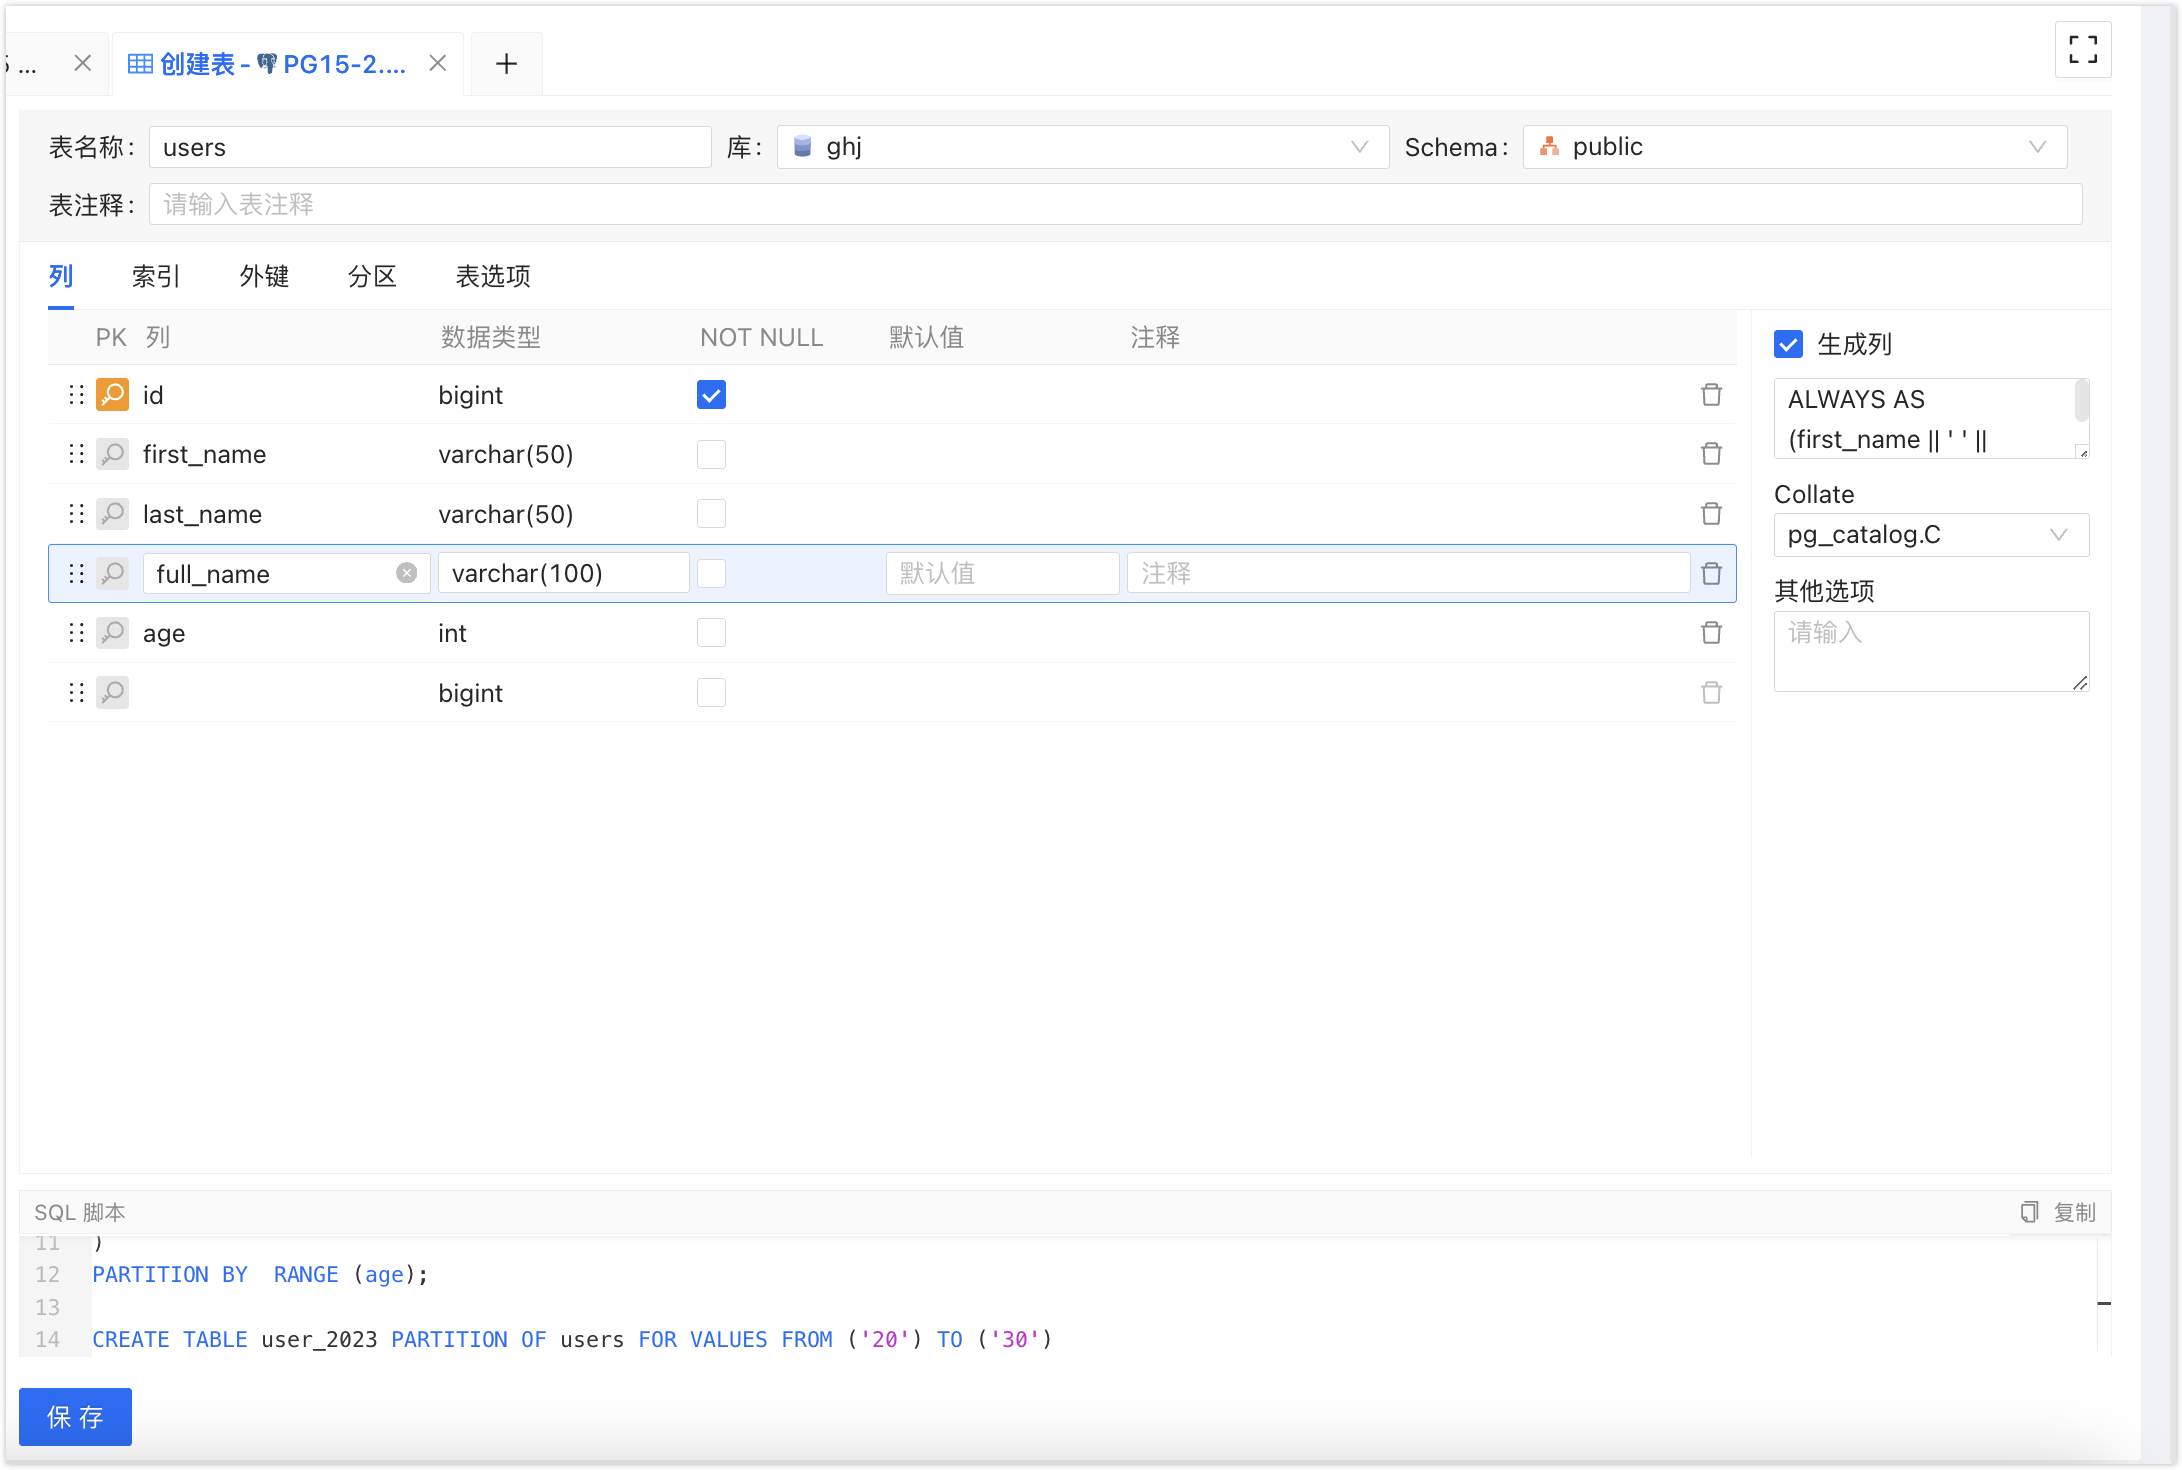Check NOT NULL for age column
The height and width of the screenshot is (1470, 2182).
tap(711, 633)
